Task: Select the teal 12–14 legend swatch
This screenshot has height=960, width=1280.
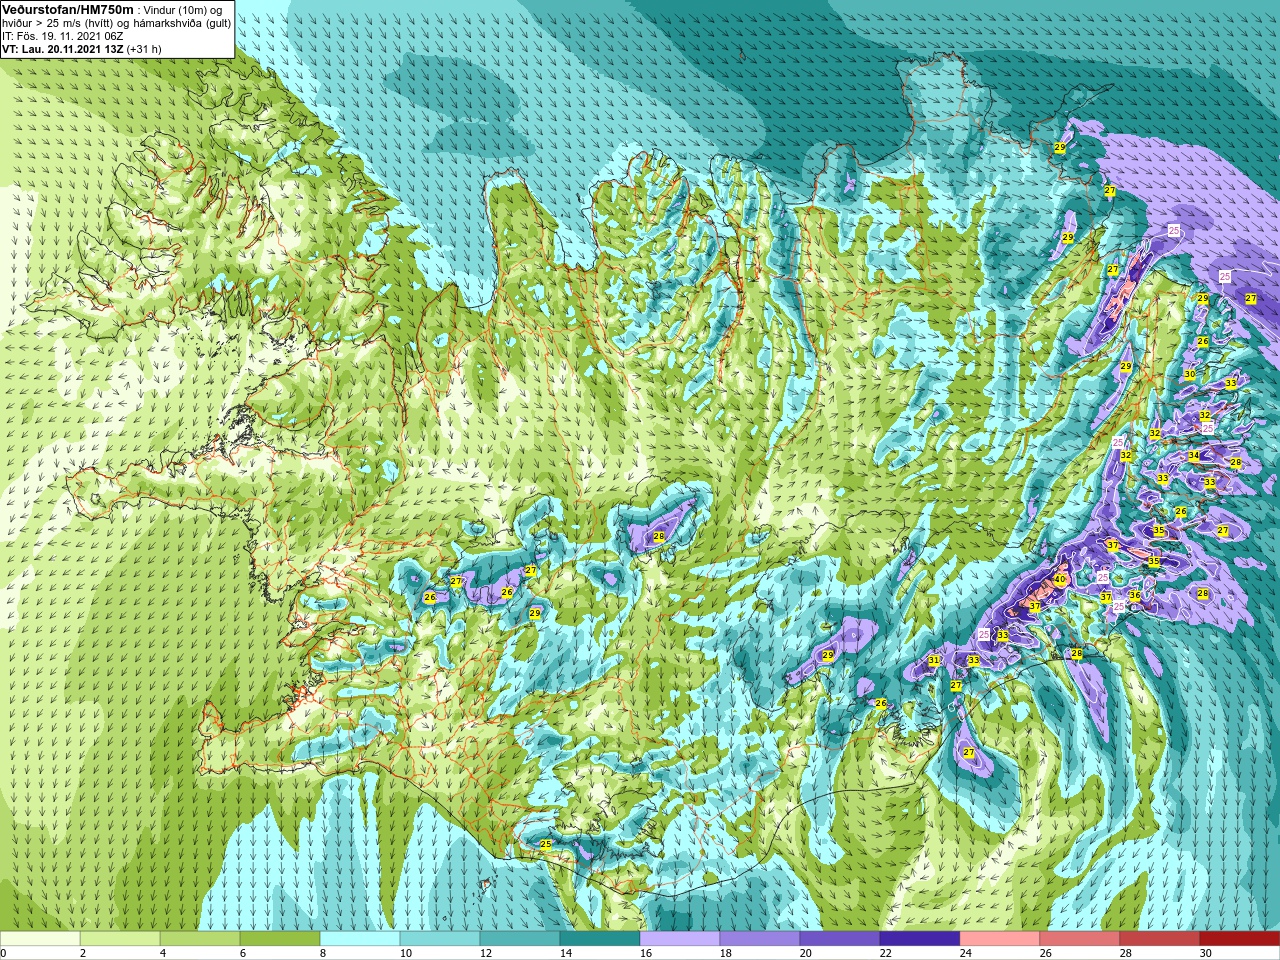Action: pos(520,939)
